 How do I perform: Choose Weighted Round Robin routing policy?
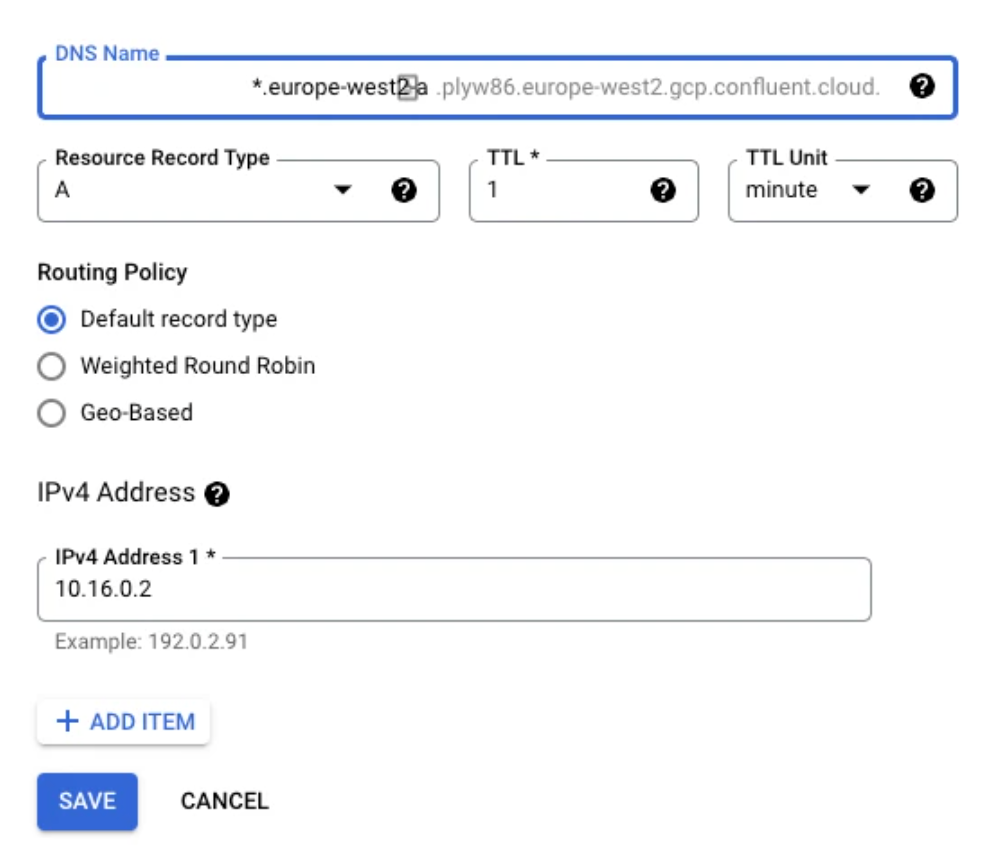(x=51, y=367)
